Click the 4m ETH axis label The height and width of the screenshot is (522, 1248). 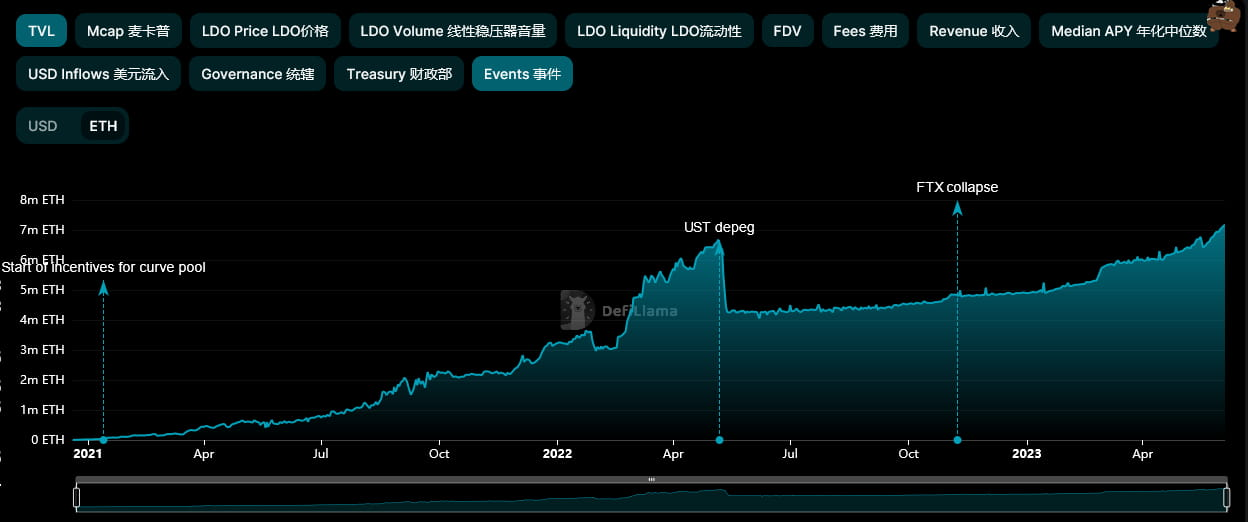coord(42,320)
